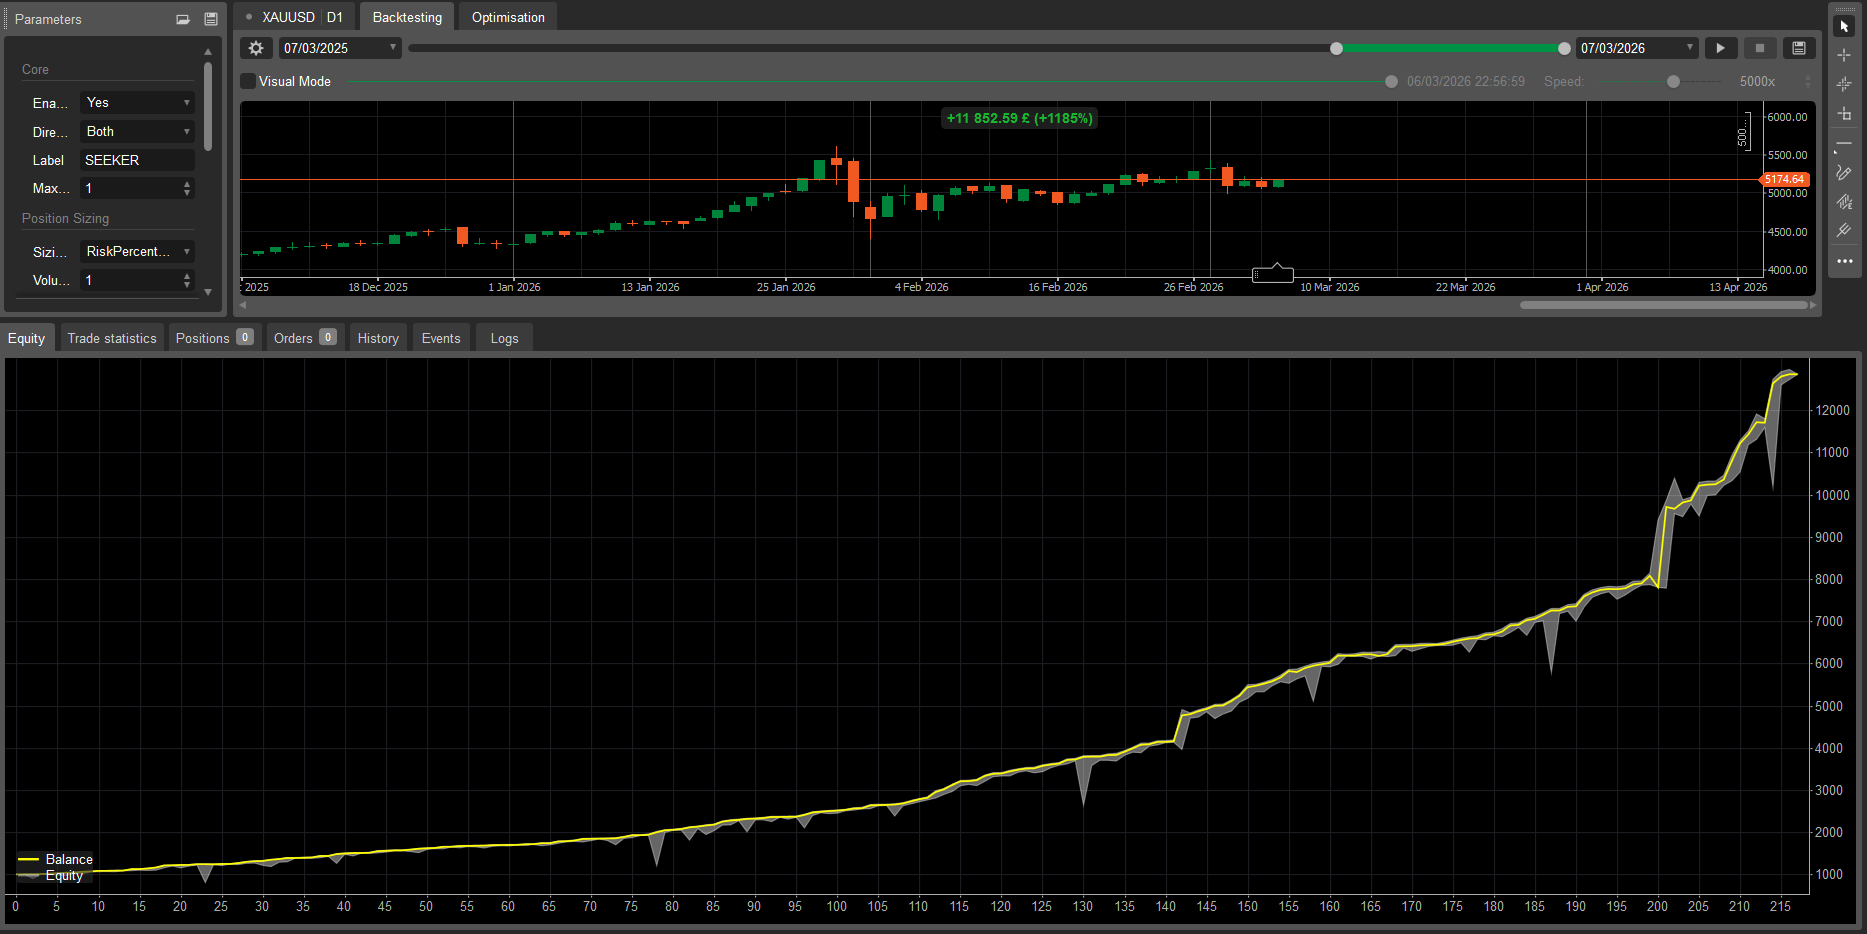Enable Visual Mode for the backtest
Image resolution: width=1867 pixels, height=934 pixels.
247,81
